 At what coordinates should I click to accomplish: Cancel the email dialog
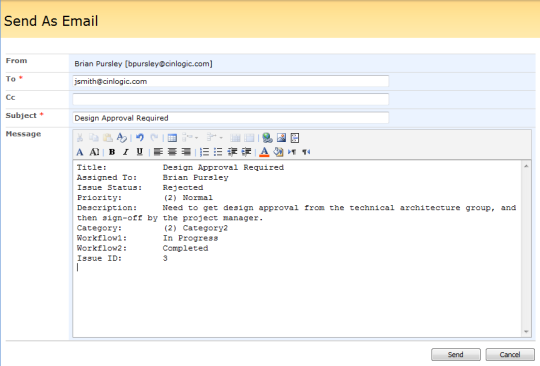pyautogui.click(x=510, y=354)
